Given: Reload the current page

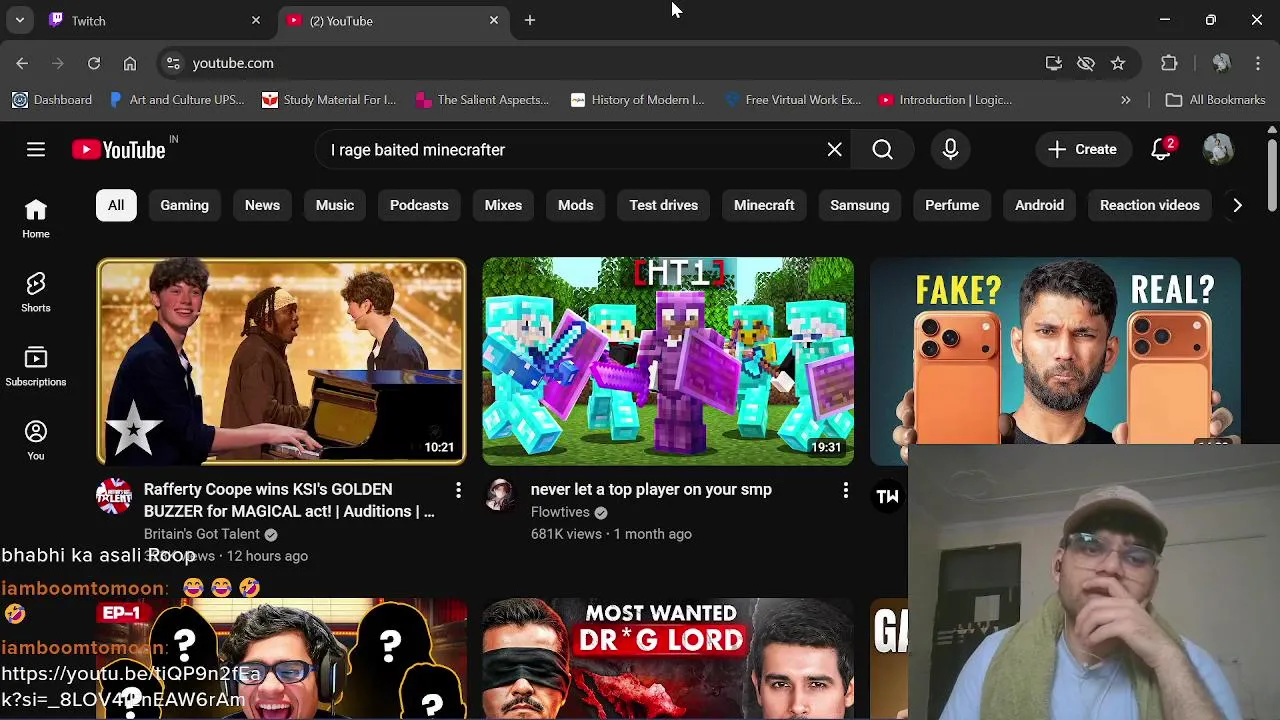Looking at the screenshot, I should pos(94,63).
